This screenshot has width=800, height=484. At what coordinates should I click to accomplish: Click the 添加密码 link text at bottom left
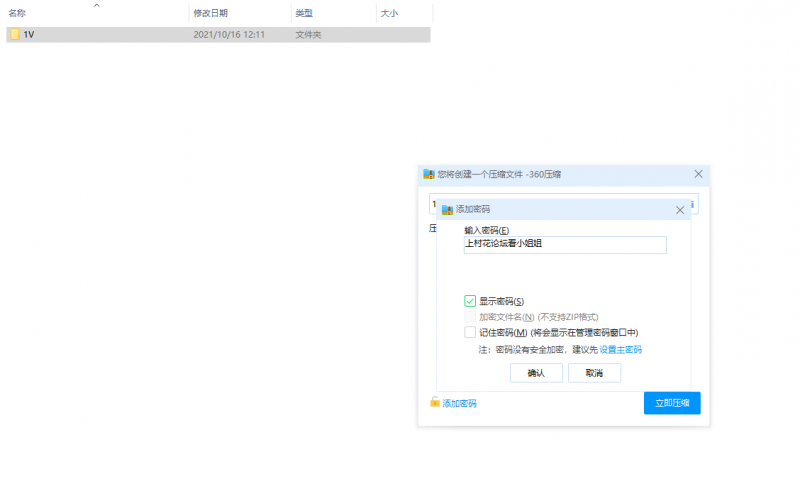(460, 403)
